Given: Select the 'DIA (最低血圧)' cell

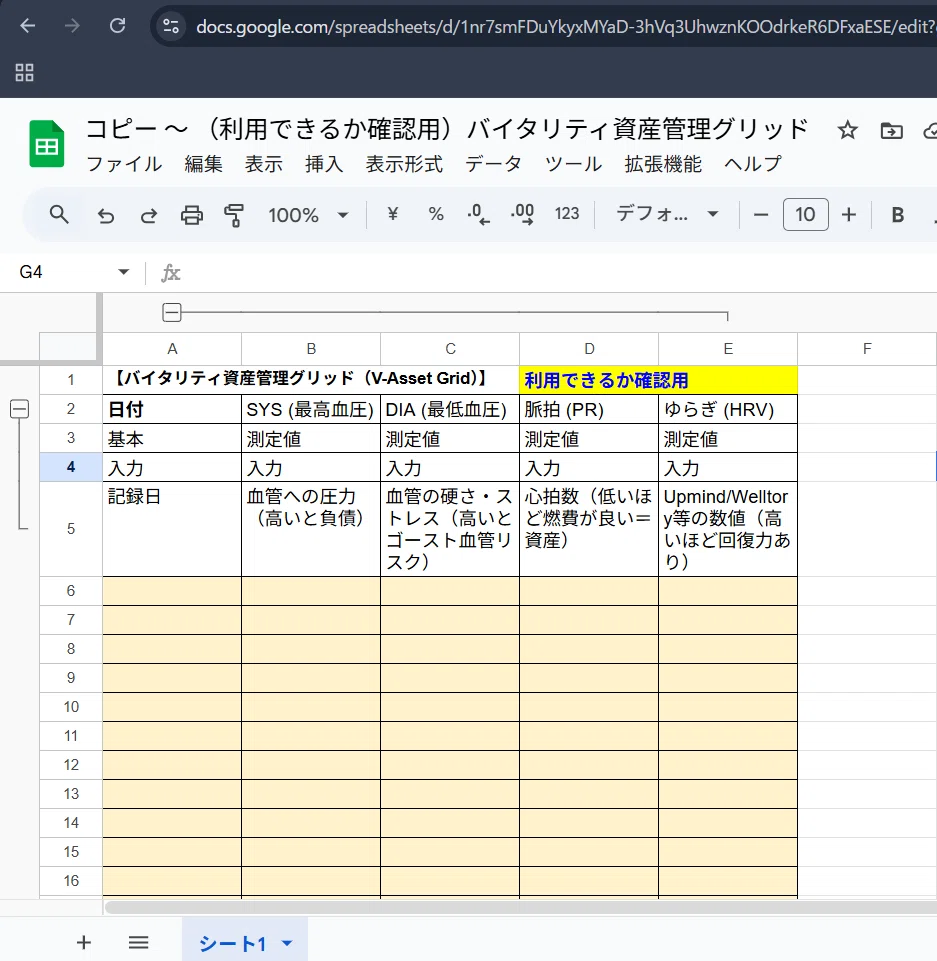Looking at the screenshot, I should click(450, 409).
